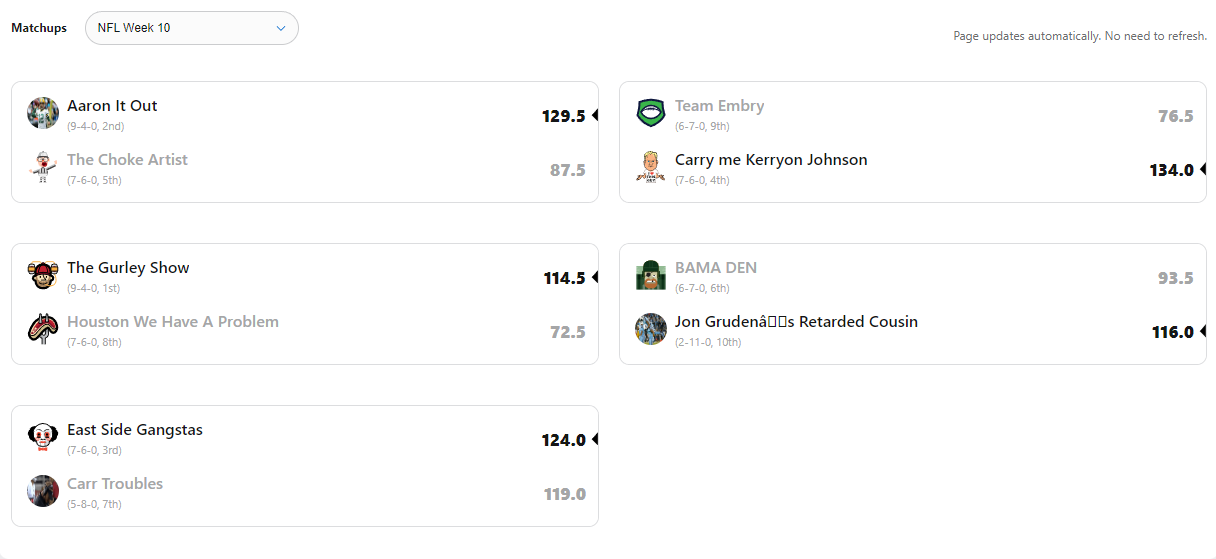The height and width of the screenshot is (559, 1216).
Task: Open the NFL Week 10 matchups dropdown
Action: pos(192,28)
